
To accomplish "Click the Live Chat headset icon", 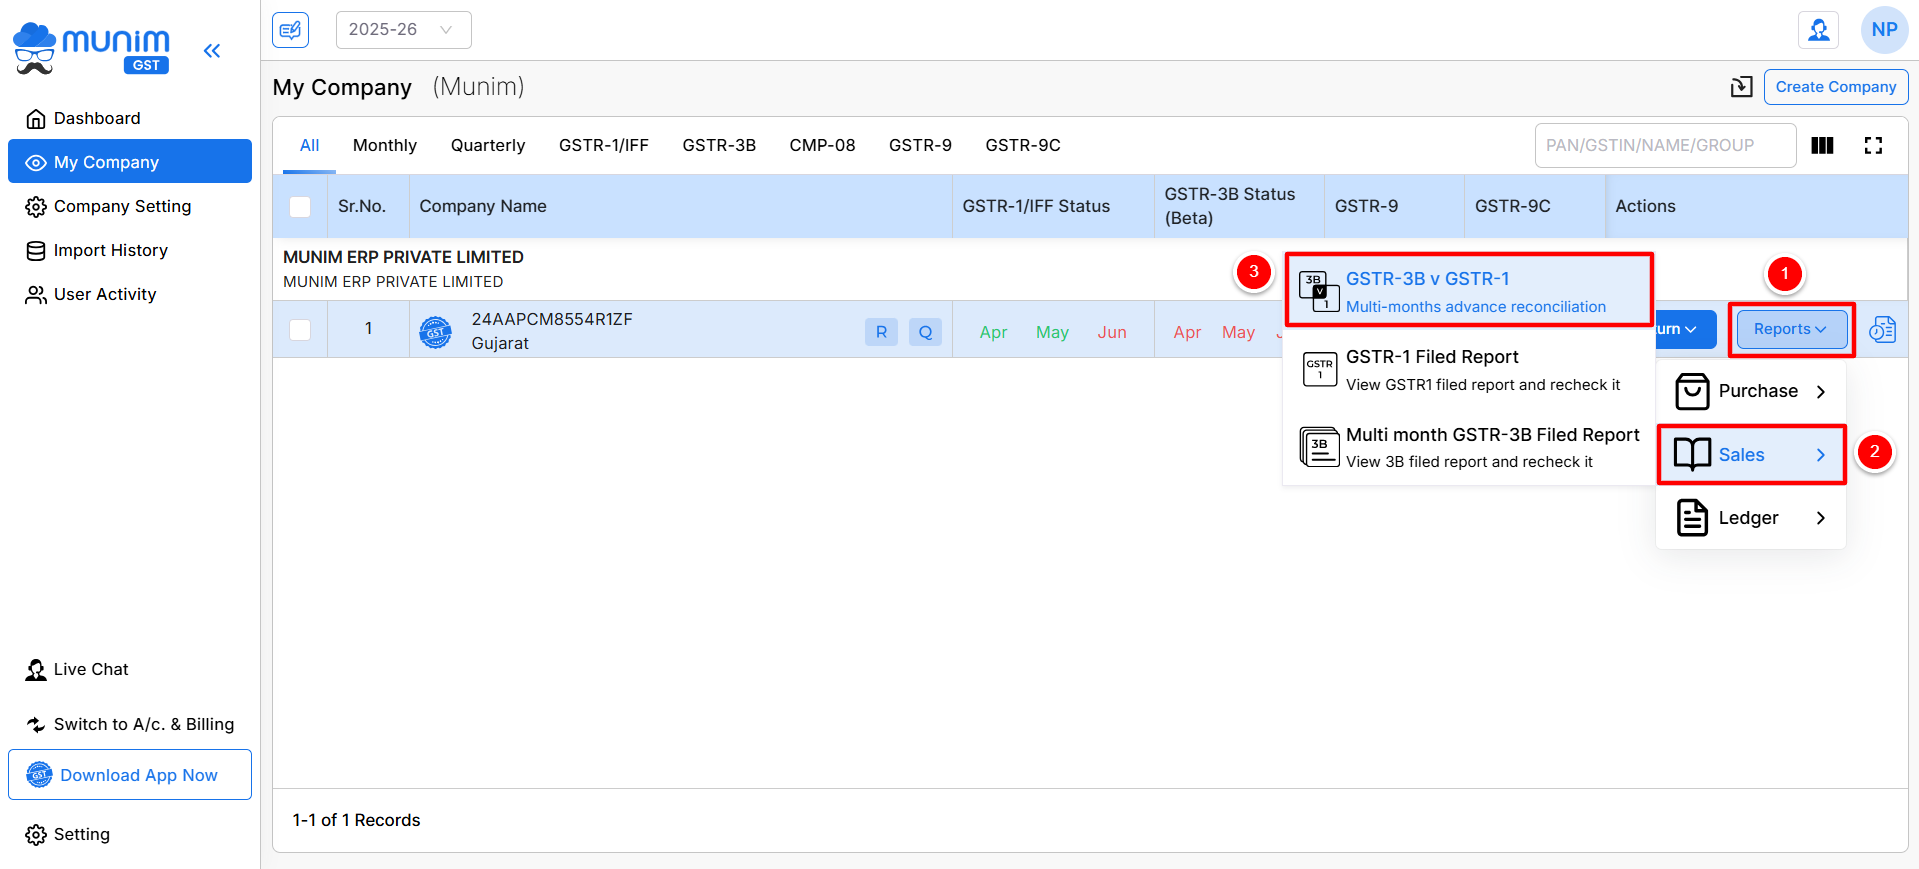I will click(36, 670).
